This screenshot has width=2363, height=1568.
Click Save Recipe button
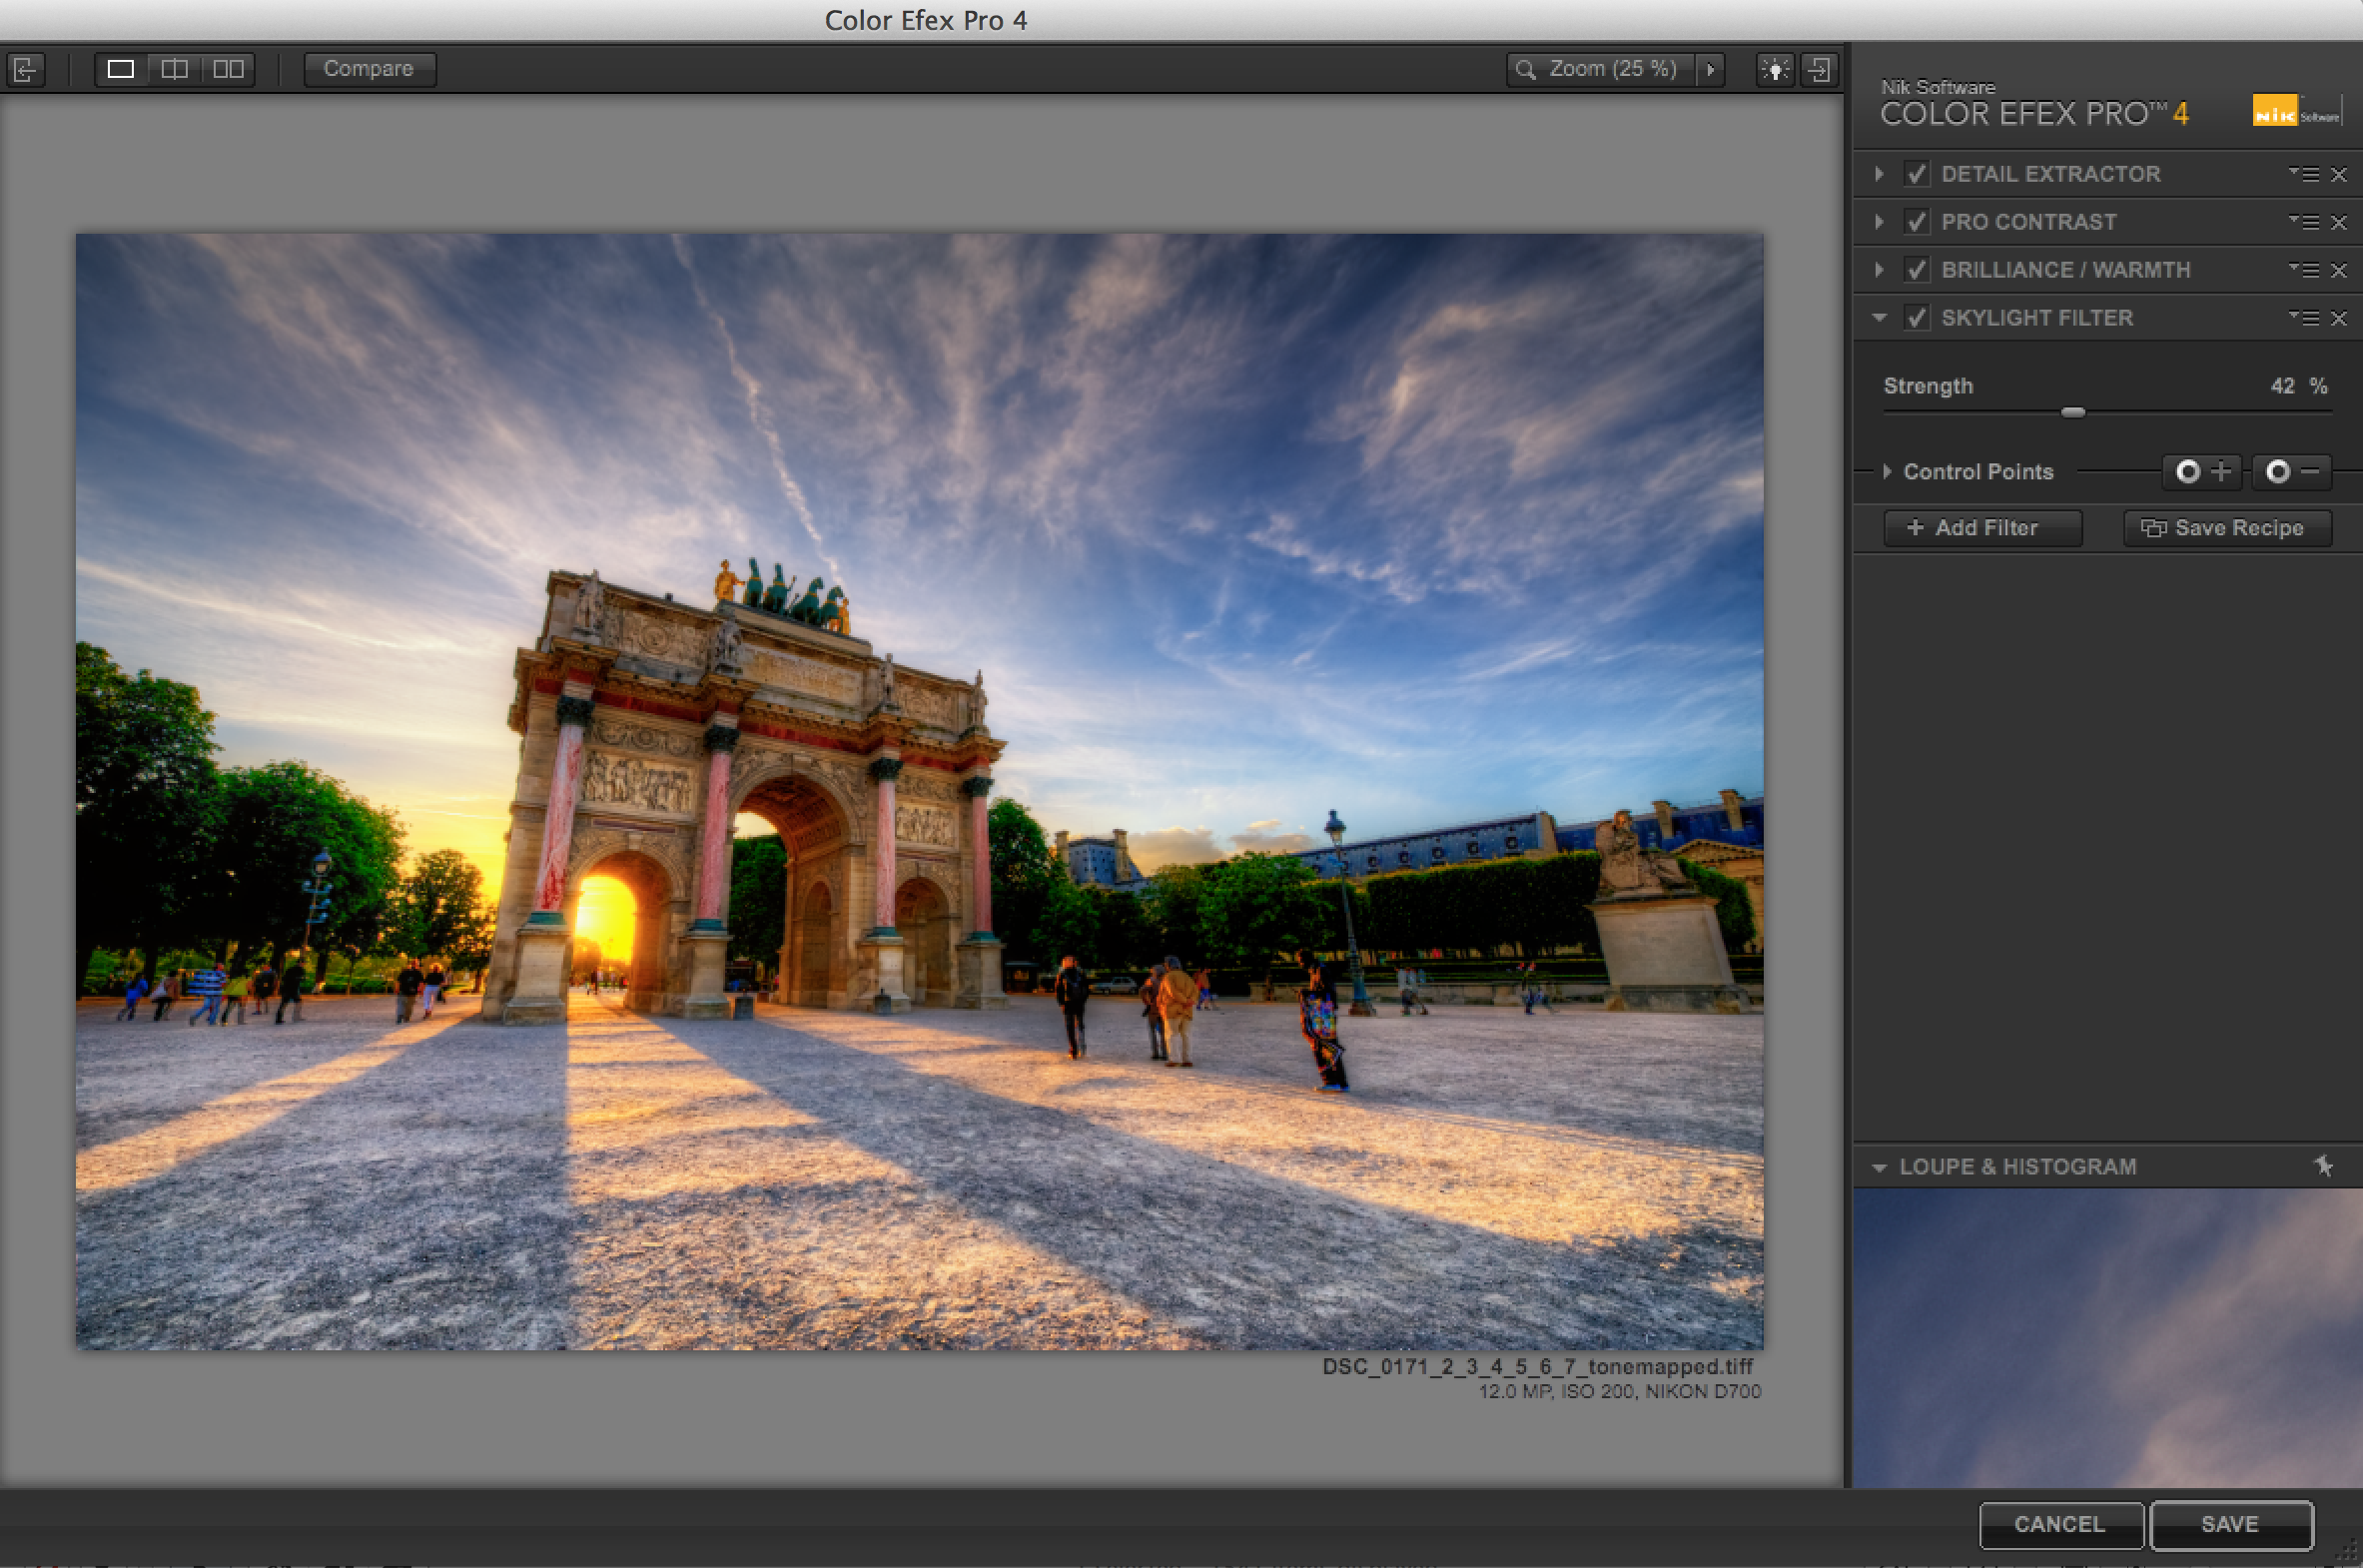tap(2227, 528)
